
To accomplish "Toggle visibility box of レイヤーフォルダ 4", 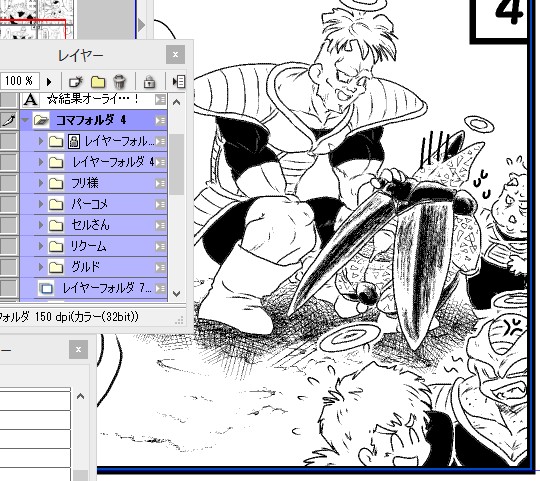I will (x=9, y=163).
